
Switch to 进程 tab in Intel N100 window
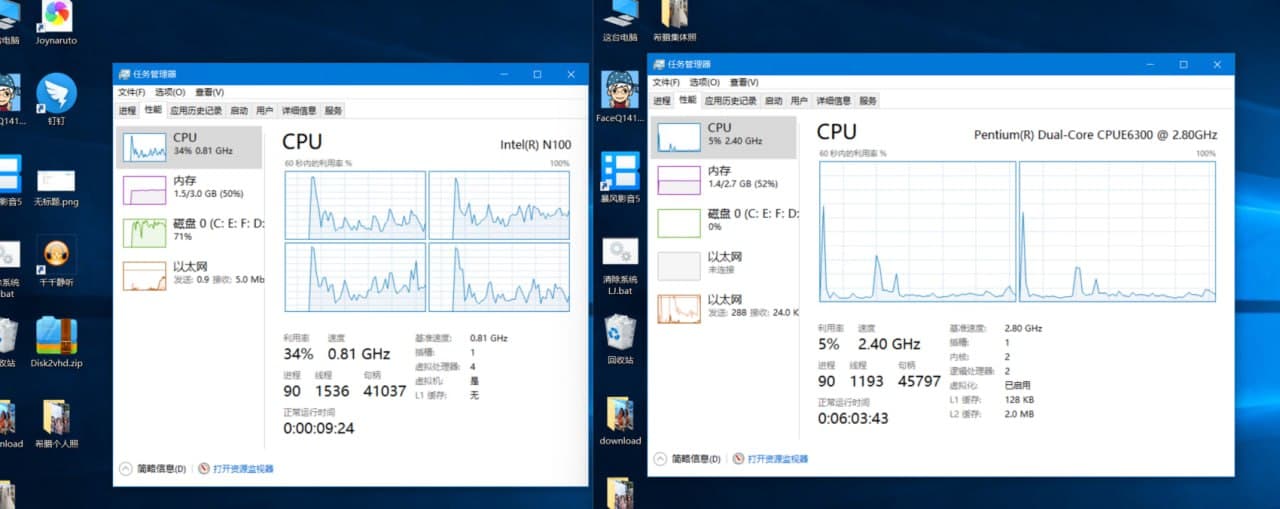click(127, 110)
